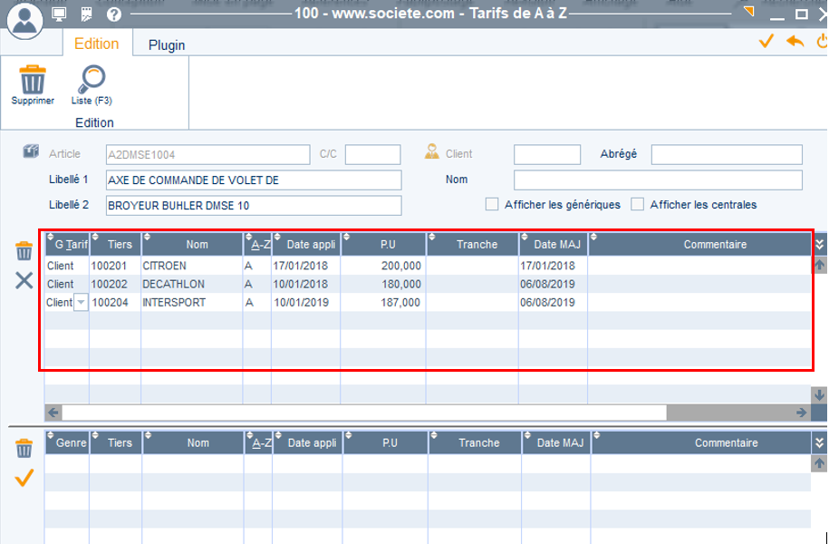Click the Libellé 1 field
This screenshot has width=829, height=544.
254,180
